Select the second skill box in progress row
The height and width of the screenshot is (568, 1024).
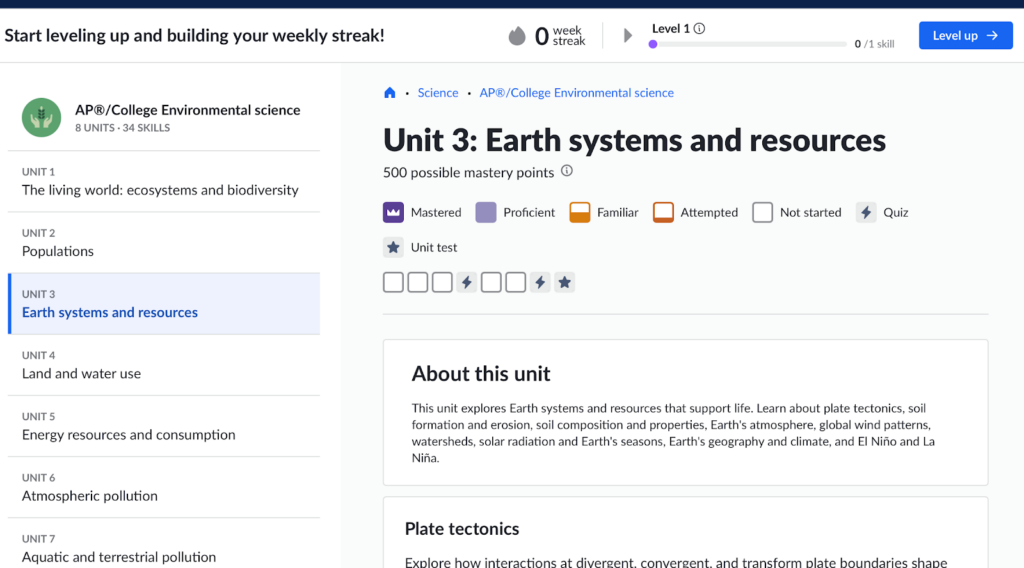tap(417, 283)
